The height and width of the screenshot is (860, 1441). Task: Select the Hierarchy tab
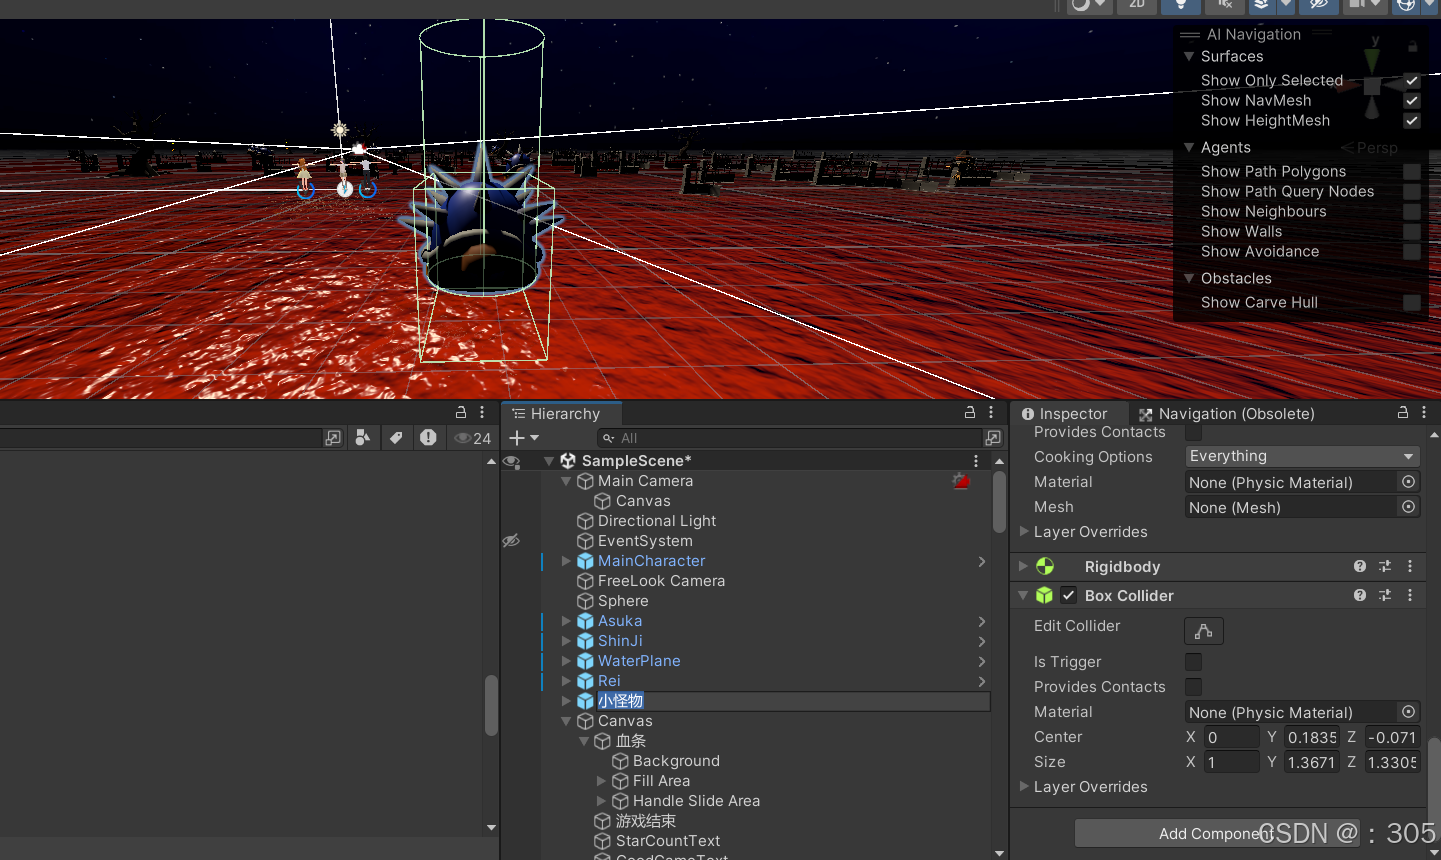tap(561, 413)
